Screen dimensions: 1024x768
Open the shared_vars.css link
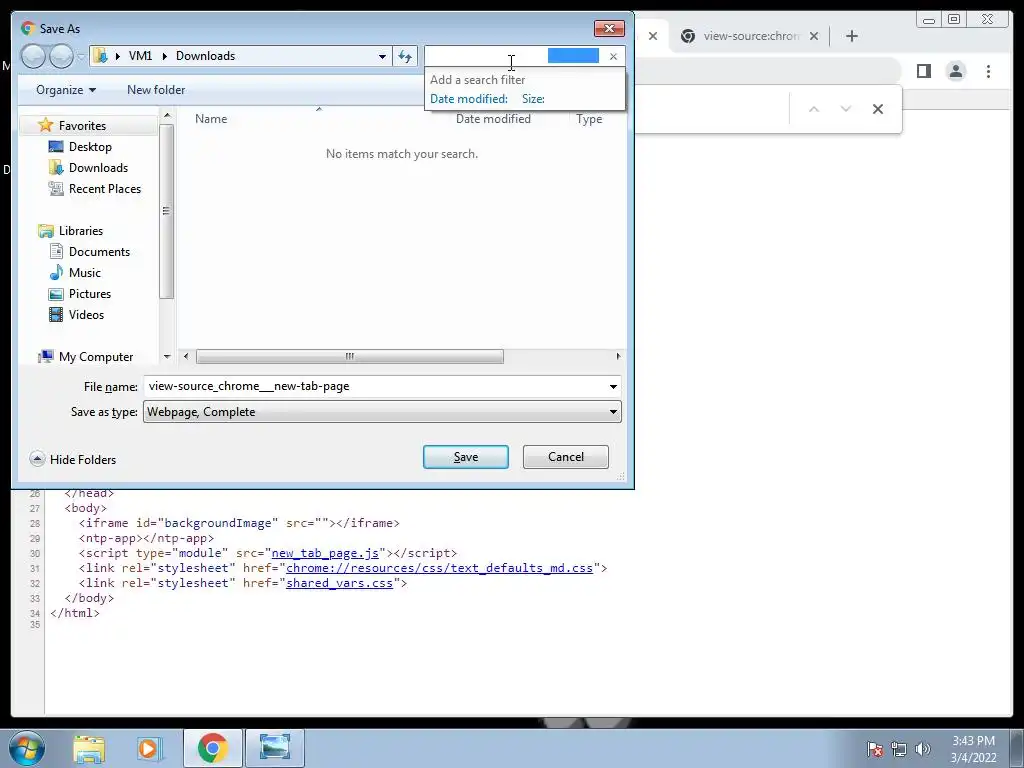(340, 583)
